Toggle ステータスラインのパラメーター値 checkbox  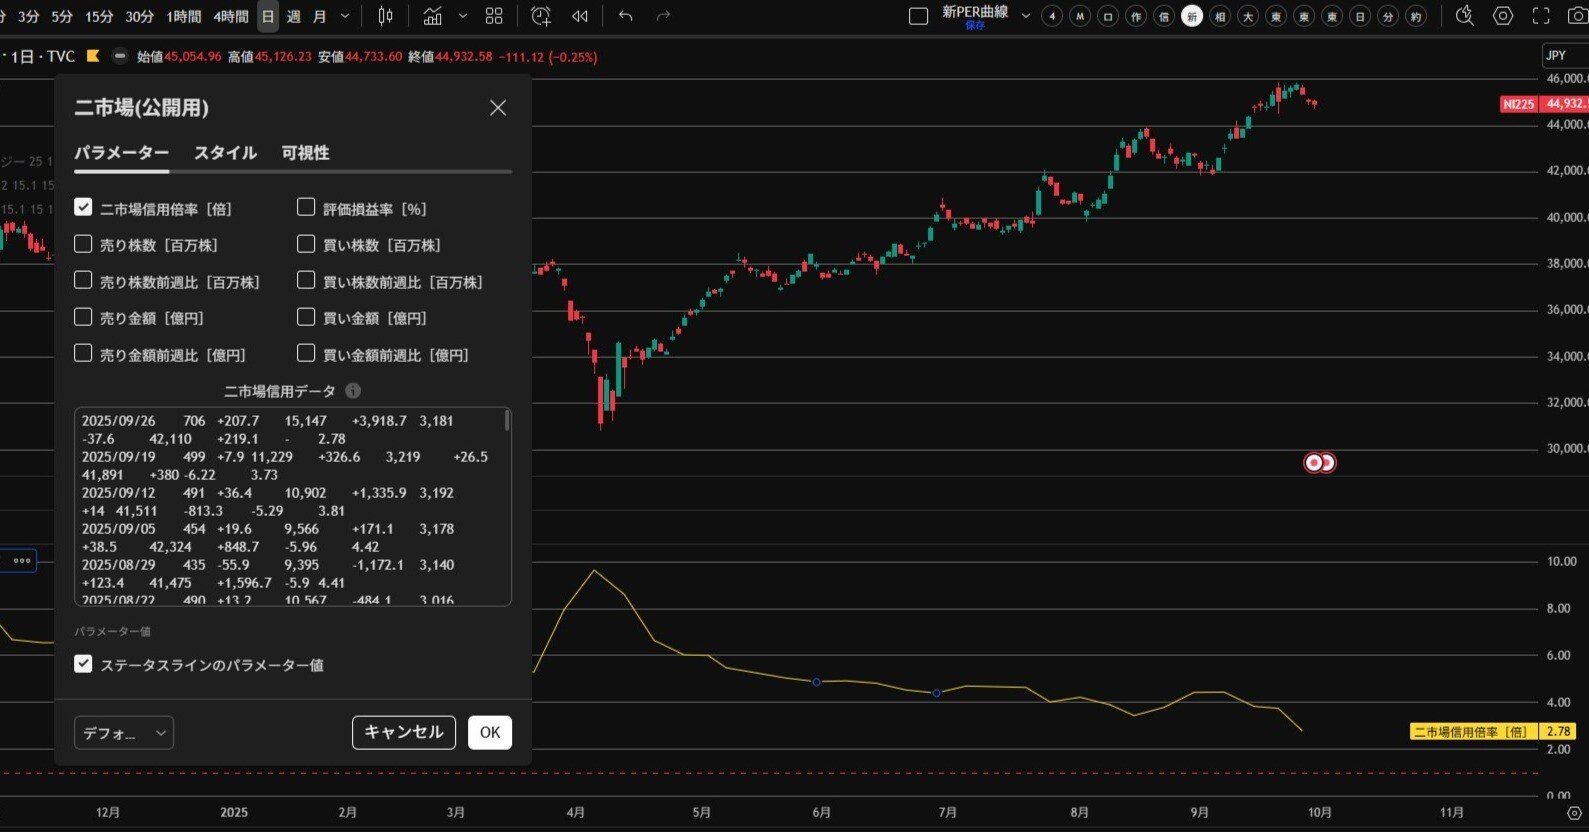[83, 663]
